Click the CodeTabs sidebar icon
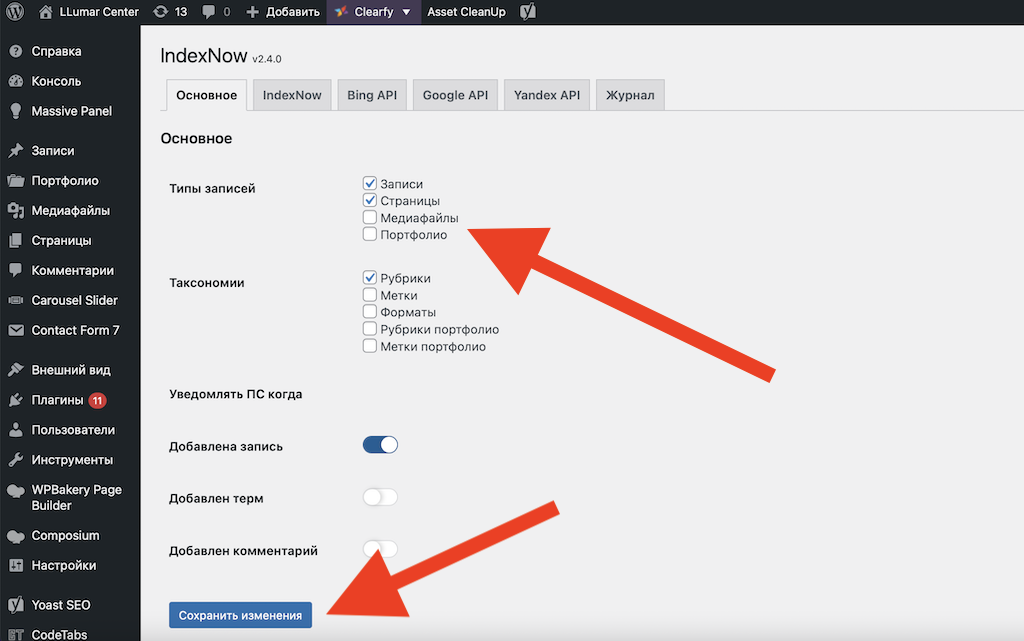1024x641 pixels. [x=16, y=634]
